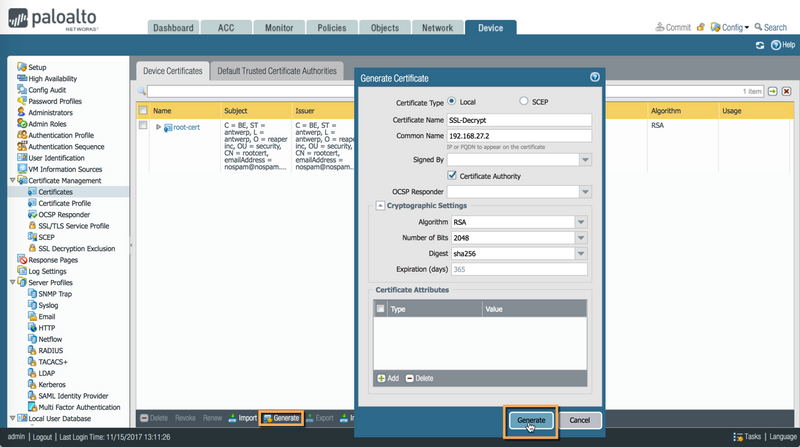Open Default Trusted Certificate Authorities tab
Image resolution: width=800 pixels, height=447 pixels.
pos(277,71)
